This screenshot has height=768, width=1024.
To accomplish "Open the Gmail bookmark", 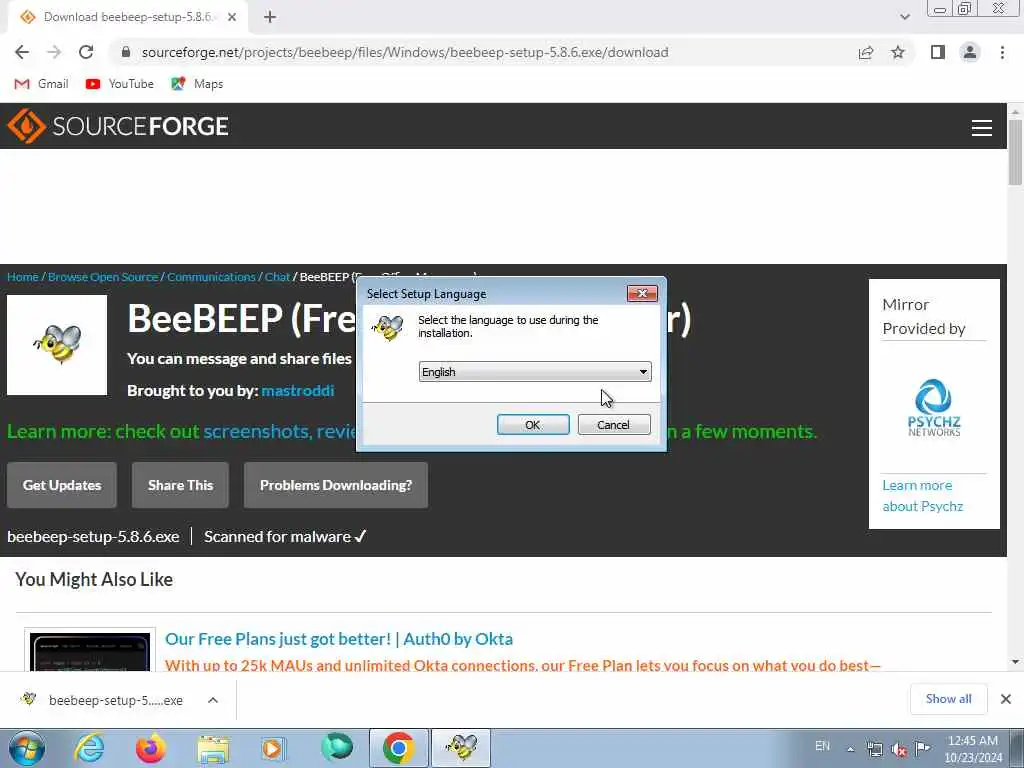I will pyautogui.click(x=41, y=84).
